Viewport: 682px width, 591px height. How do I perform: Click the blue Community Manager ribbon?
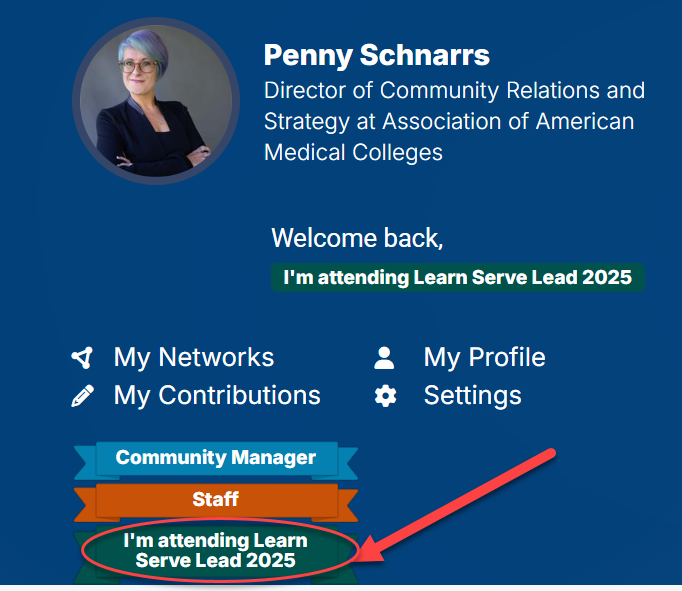tap(216, 458)
